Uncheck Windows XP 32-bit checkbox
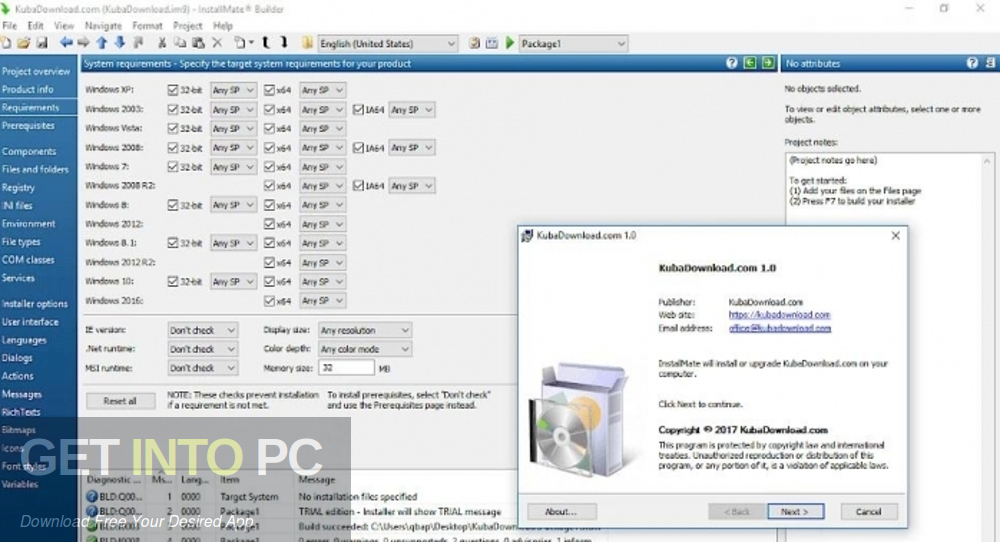This screenshot has height=542, width=1000. (x=172, y=90)
